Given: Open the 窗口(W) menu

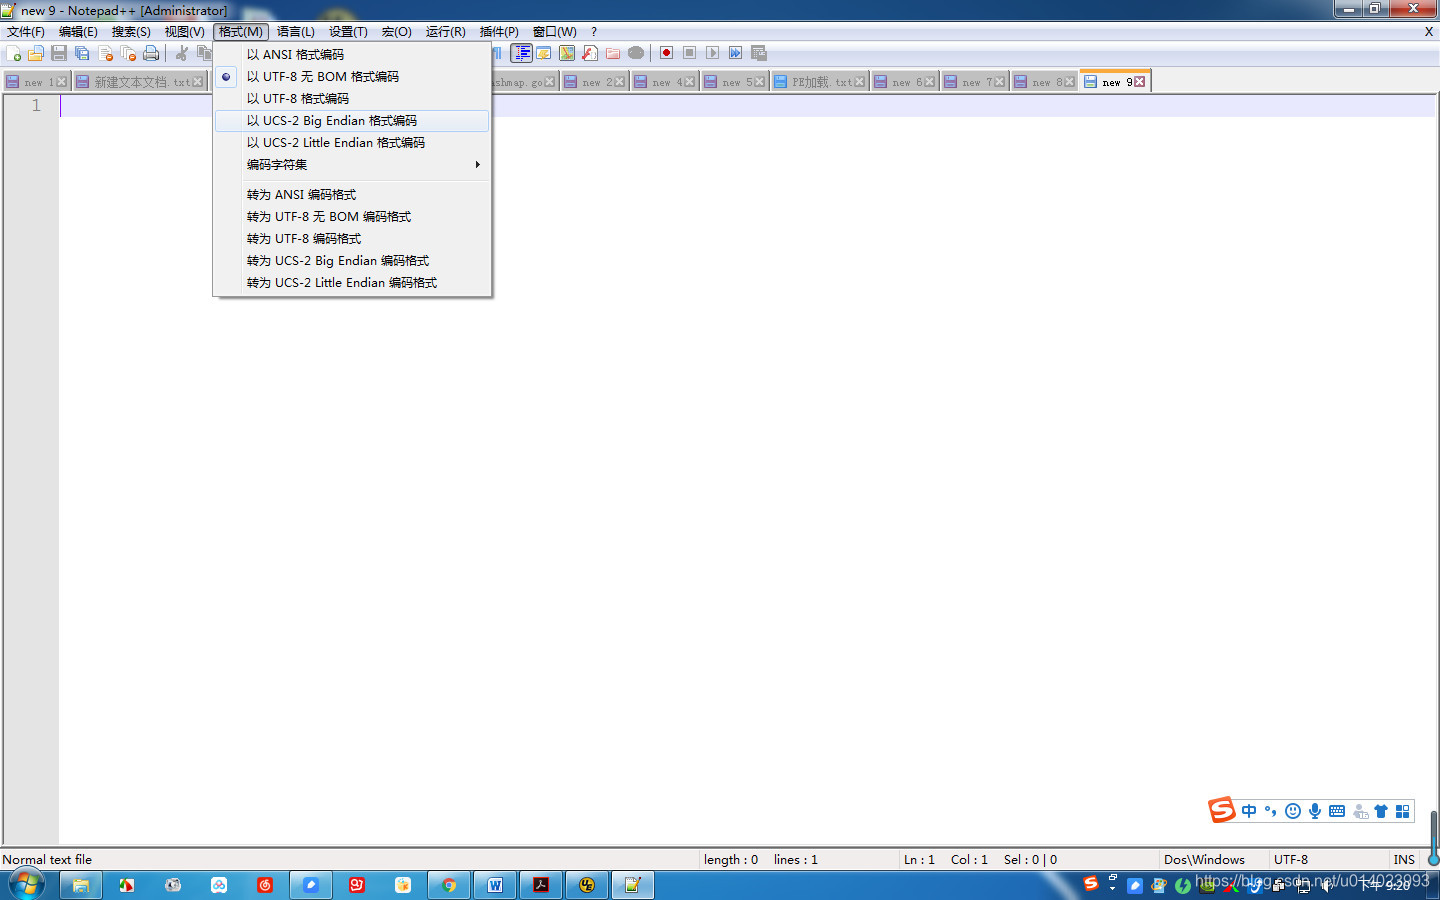Looking at the screenshot, I should 555,32.
